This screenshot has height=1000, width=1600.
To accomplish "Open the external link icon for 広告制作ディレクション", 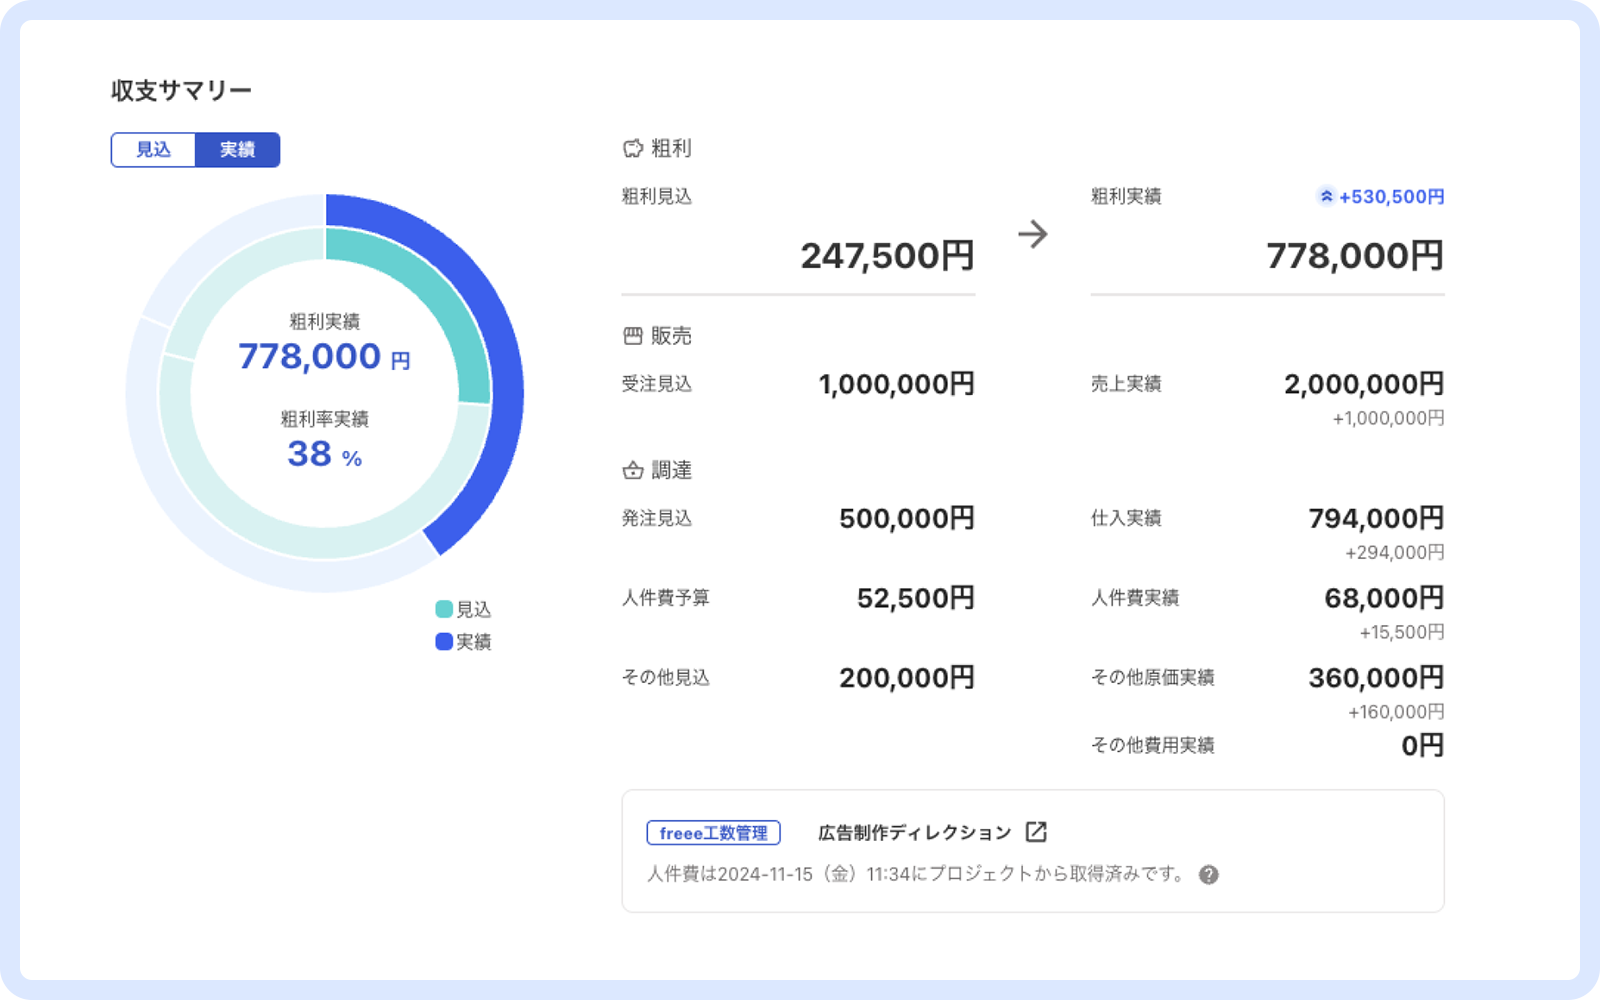I will (x=1036, y=832).
